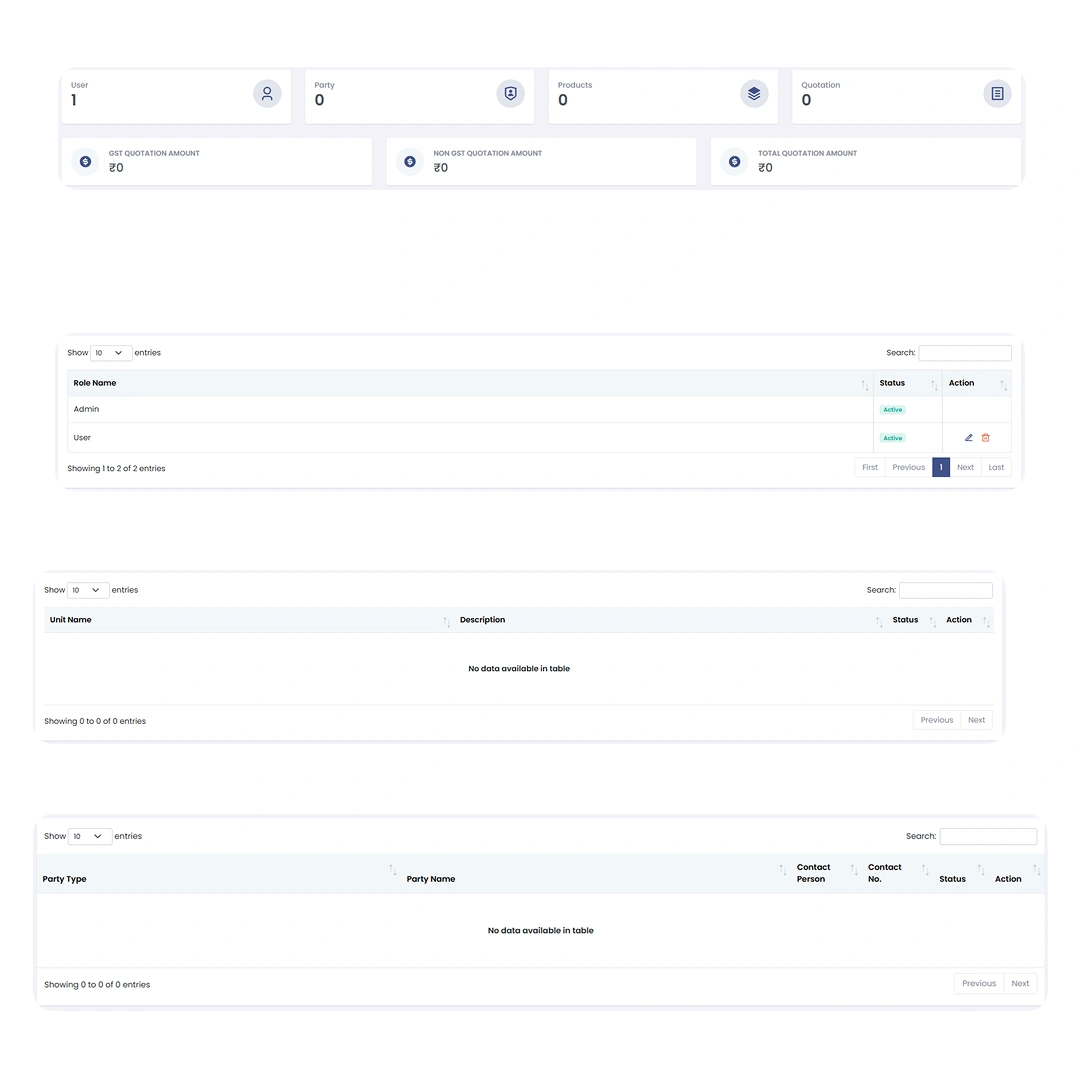Open party table entries-per-page dropdown
1080x1080 pixels.
(90, 836)
